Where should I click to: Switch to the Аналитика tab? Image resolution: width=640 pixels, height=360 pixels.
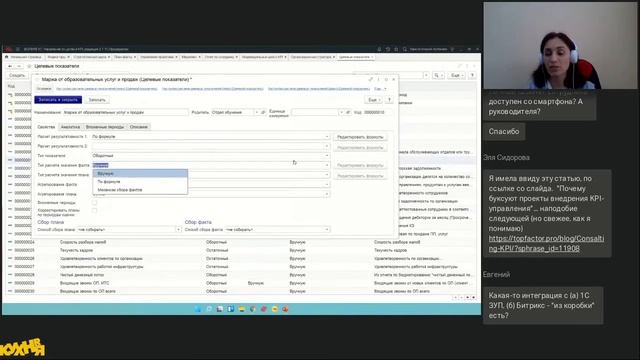(70, 127)
